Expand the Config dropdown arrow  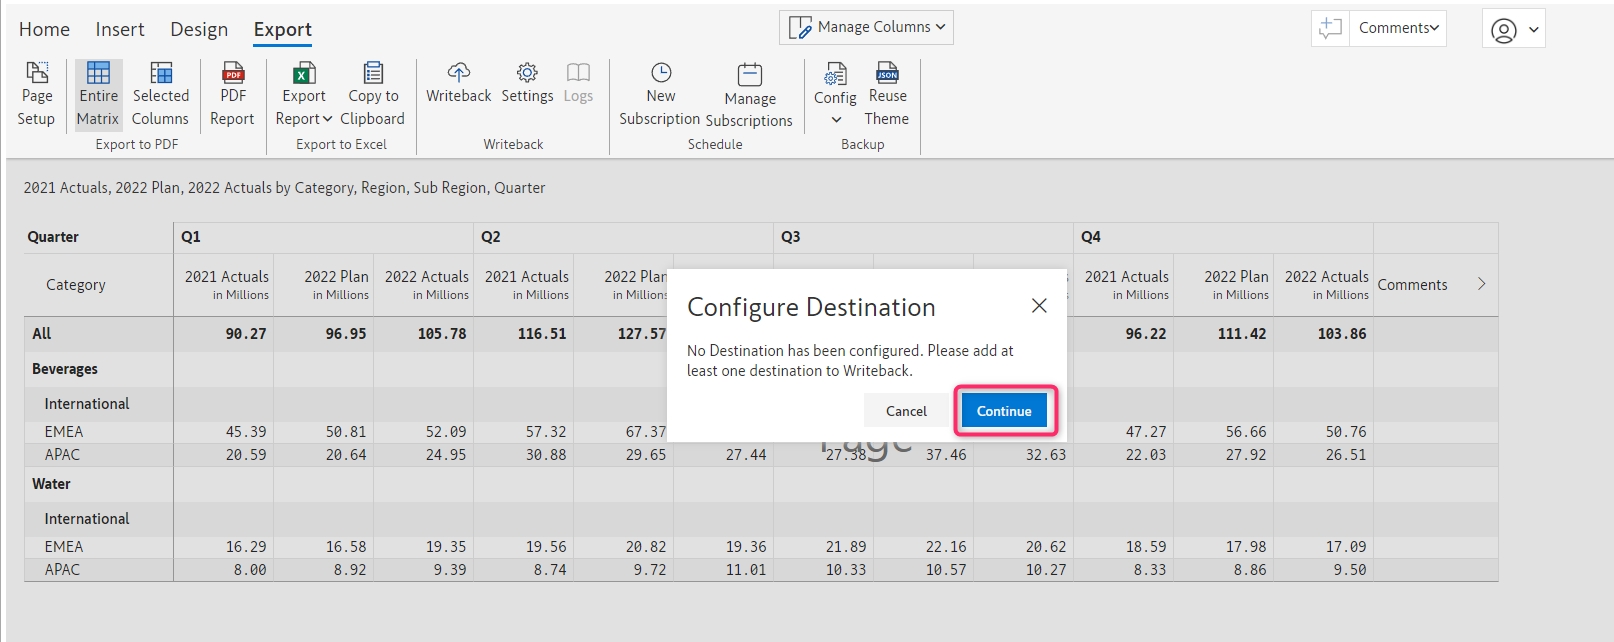tap(836, 120)
